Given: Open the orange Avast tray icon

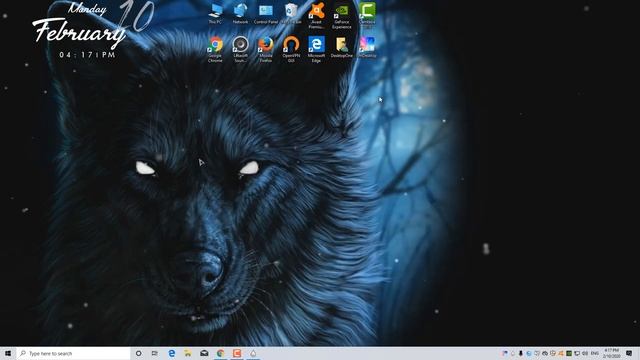Looking at the screenshot, I should (x=560, y=353).
